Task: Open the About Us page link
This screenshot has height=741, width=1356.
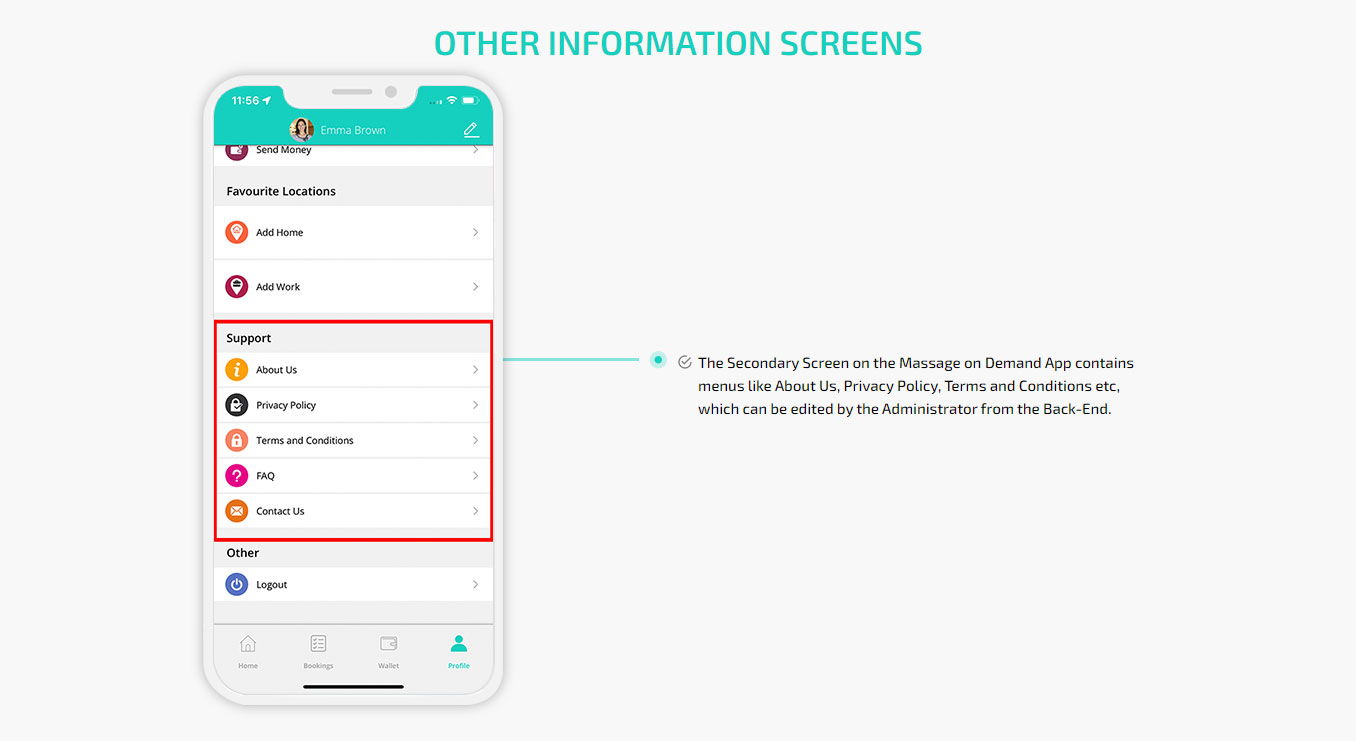Action: coord(276,370)
